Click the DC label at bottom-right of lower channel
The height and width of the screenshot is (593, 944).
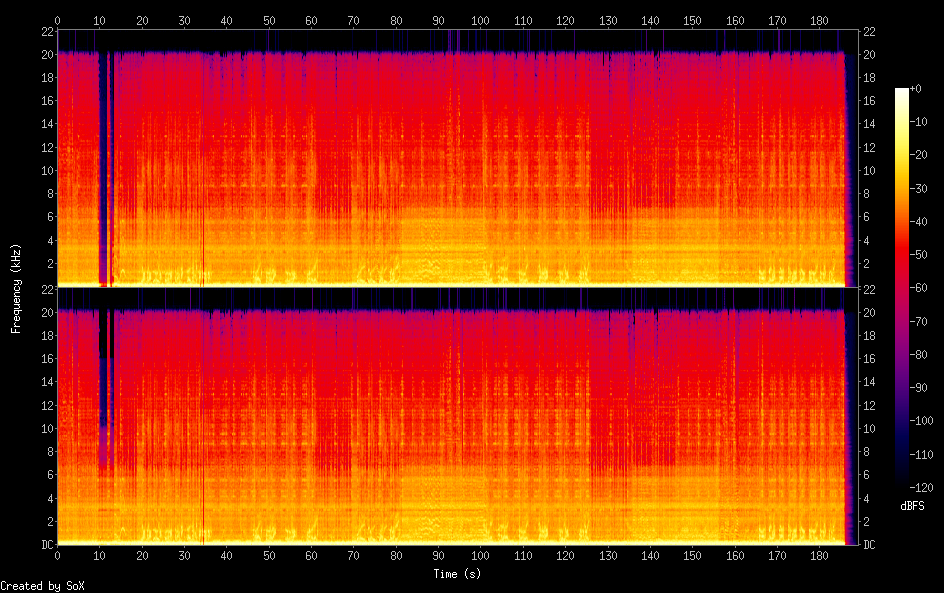(x=869, y=545)
